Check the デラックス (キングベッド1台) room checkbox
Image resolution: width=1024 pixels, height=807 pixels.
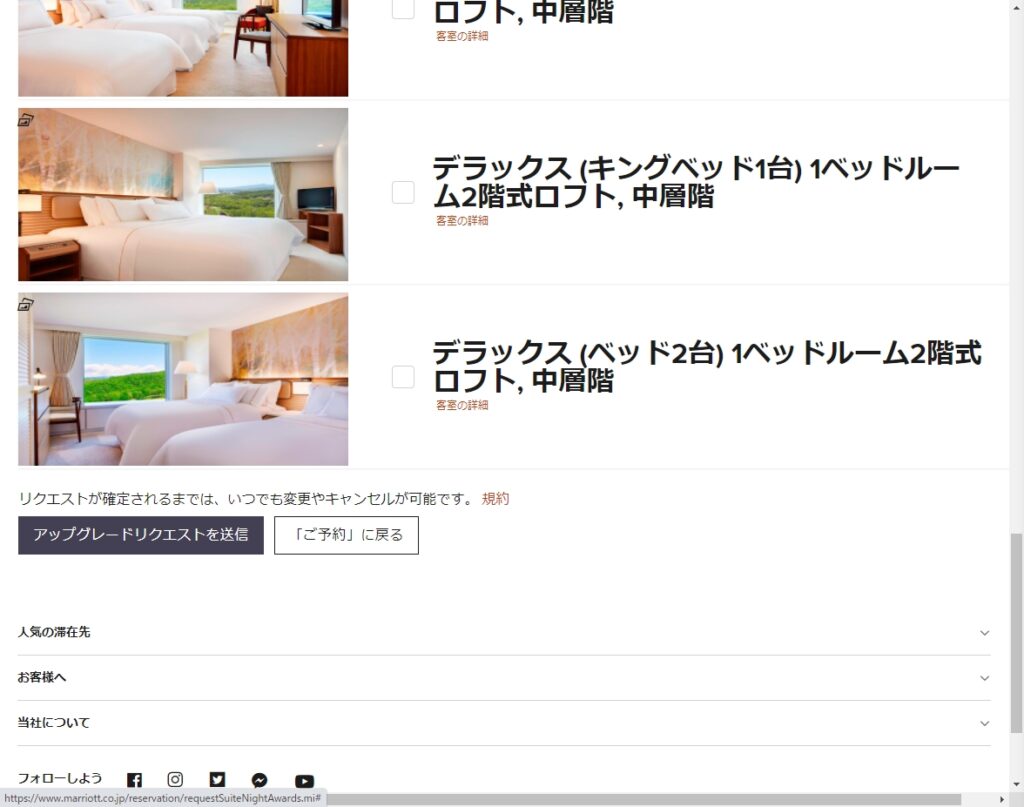point(403,193)
